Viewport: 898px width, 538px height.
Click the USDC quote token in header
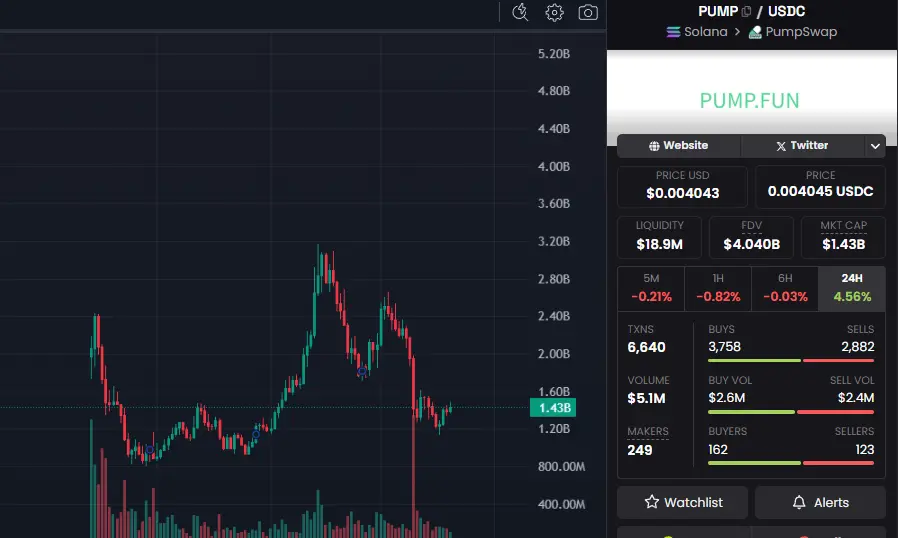click(786, 11)
